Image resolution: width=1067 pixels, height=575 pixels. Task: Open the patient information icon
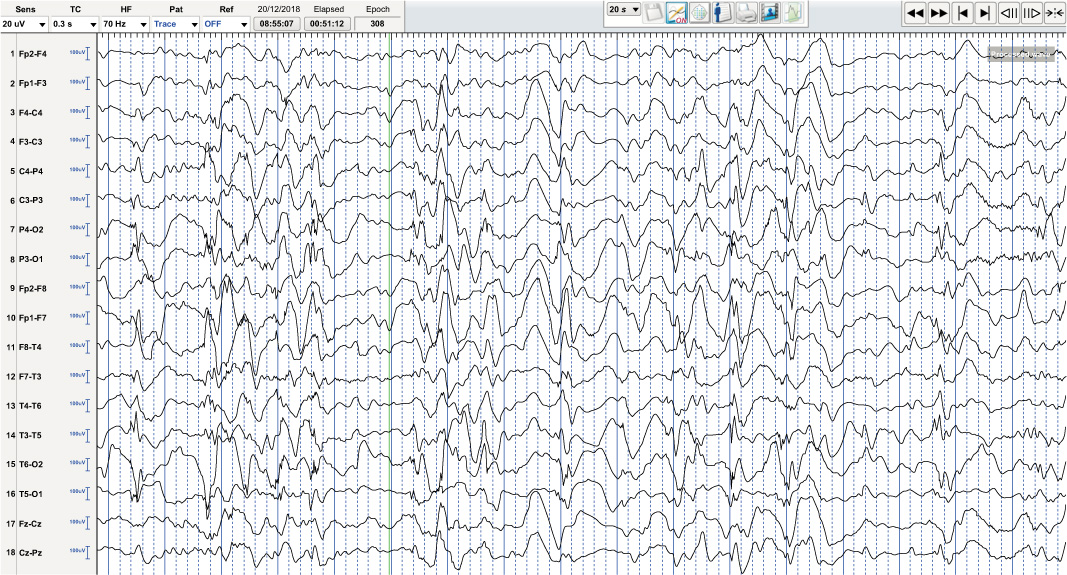723,13
